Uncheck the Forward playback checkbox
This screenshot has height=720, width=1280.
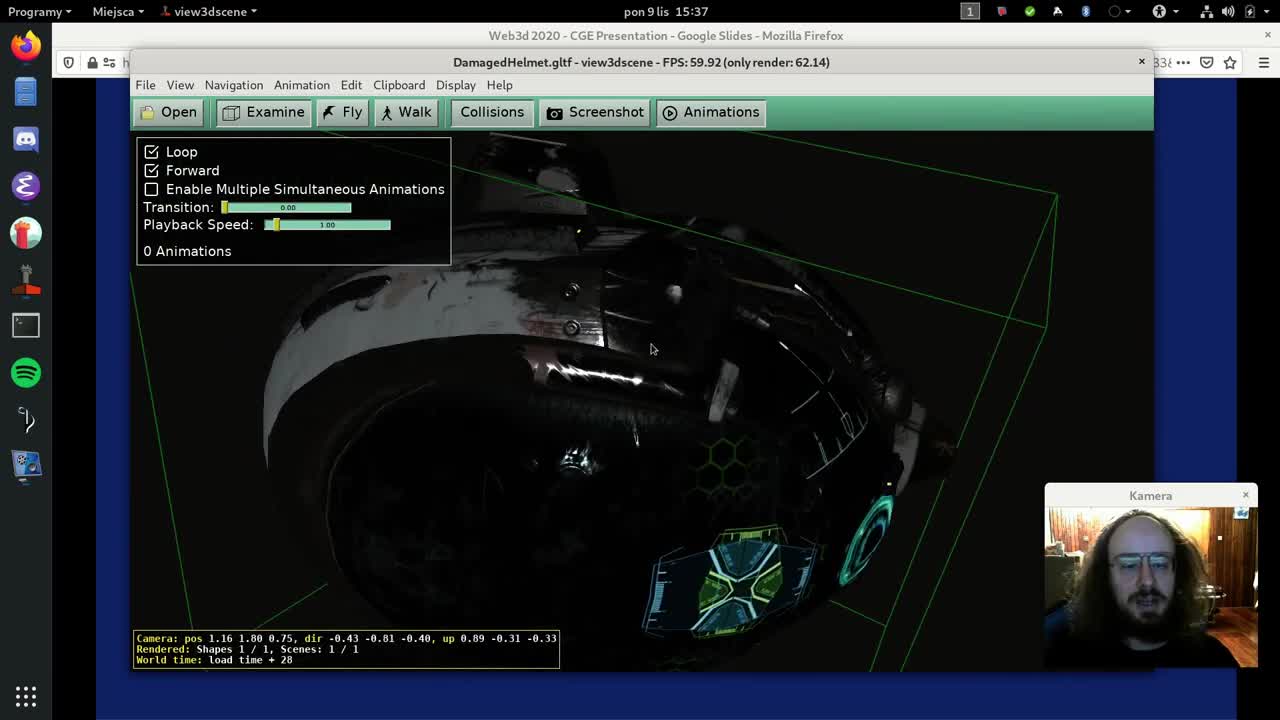[152, 170]
